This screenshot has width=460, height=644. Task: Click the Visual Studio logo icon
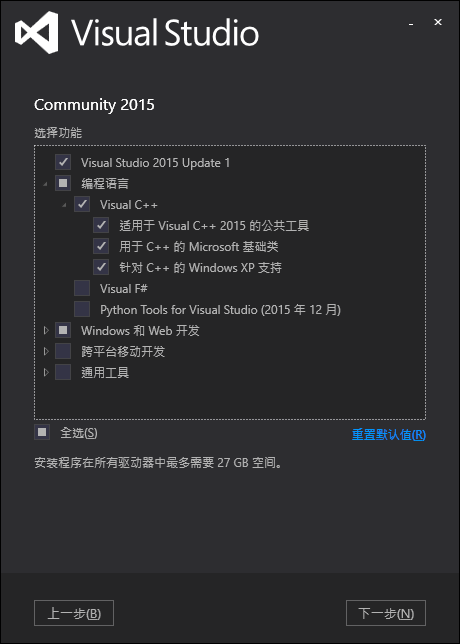[37, 32]
